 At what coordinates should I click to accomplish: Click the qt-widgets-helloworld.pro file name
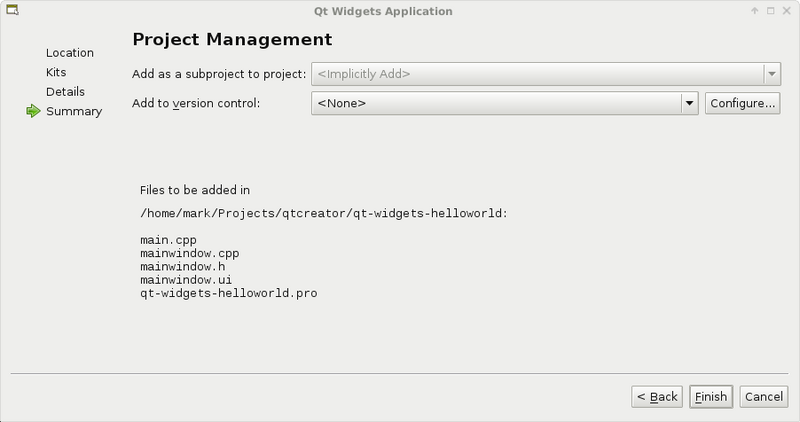[x=229, y=293]
